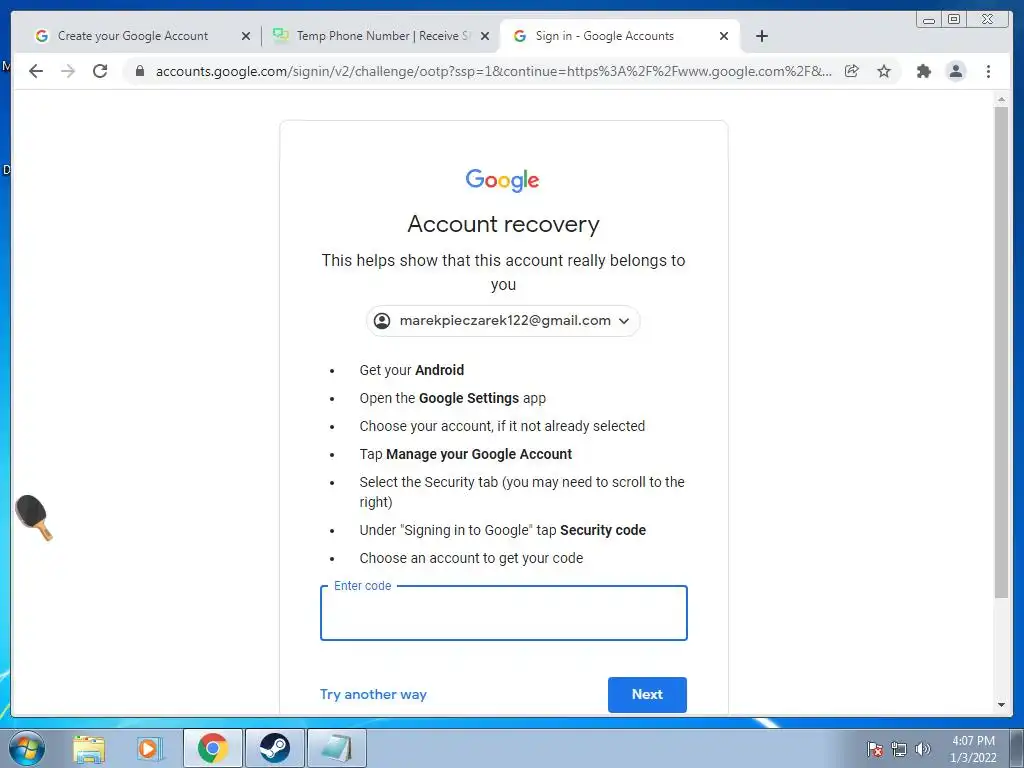Open the Extensions puzzle icon
This screenshot has height=768, width=1024.
click(x=923, y=71)
